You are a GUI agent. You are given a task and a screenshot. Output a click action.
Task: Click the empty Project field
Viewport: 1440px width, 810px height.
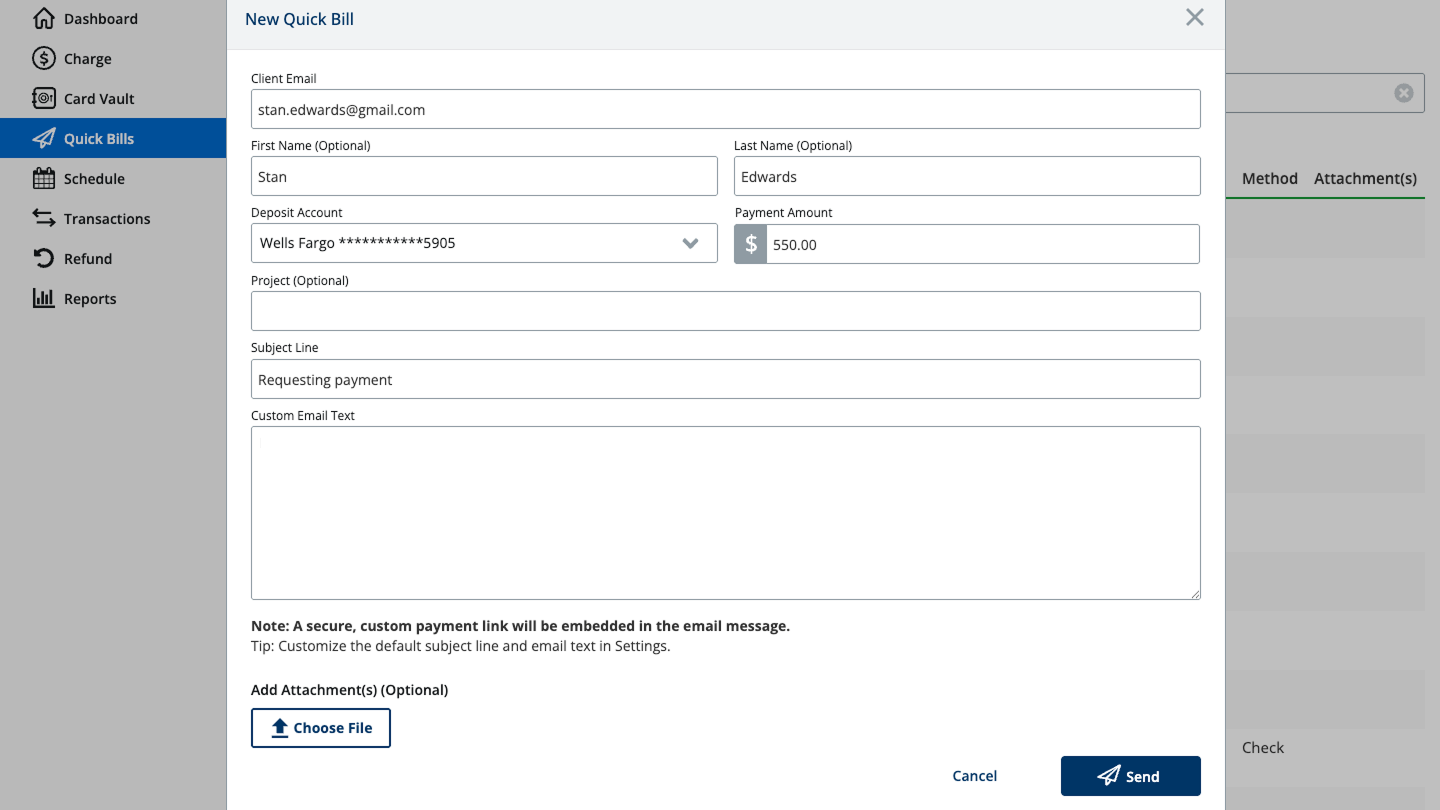pyautogui.click(x=725, y=311)
